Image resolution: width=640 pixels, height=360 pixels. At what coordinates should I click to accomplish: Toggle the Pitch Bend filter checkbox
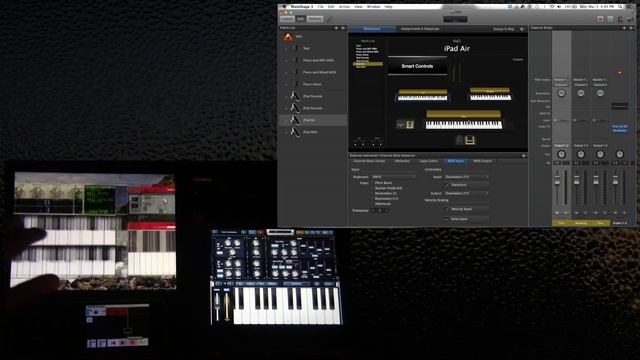[x=372, y=183]
